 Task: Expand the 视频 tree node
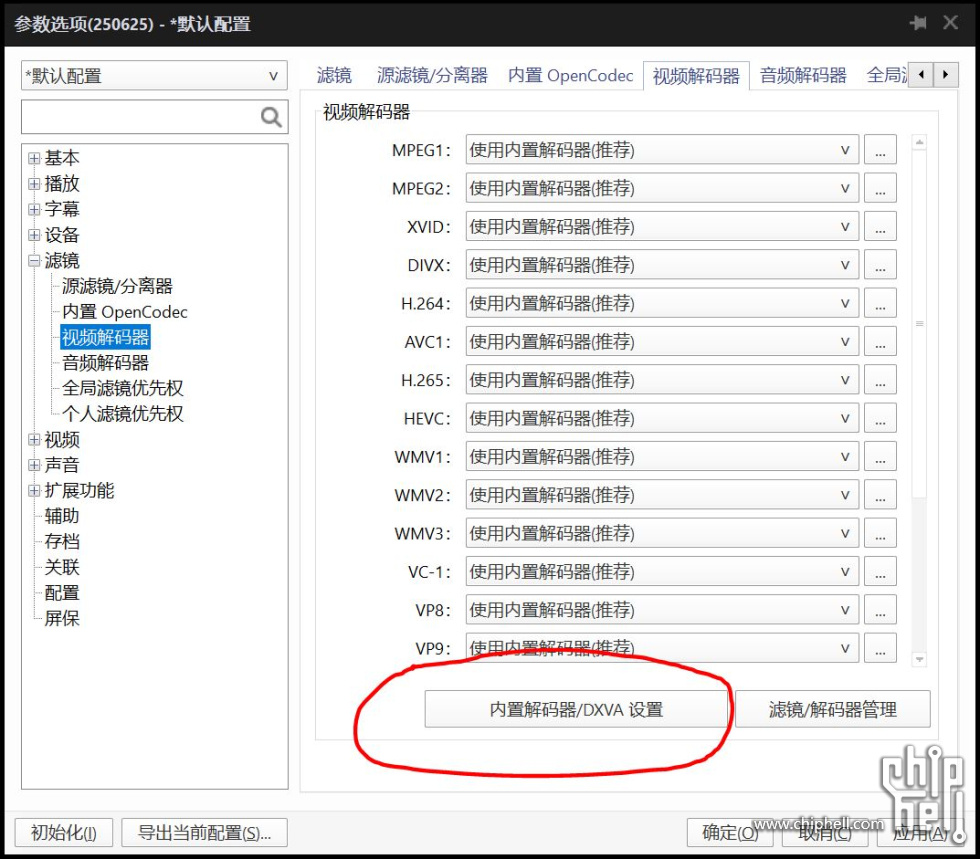point(34,440)
